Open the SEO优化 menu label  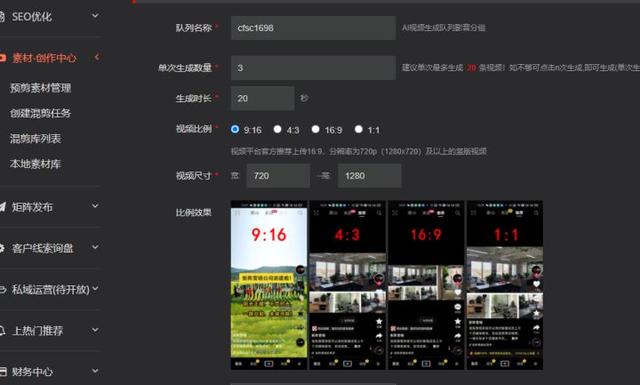[x=32, y=17]
